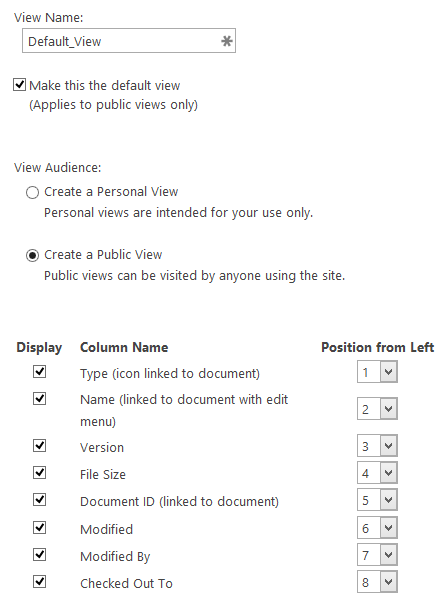The height and width of the screenshot is (594, 439).
Task: Open position dropdown for Name column
Action: pos(377,409)
